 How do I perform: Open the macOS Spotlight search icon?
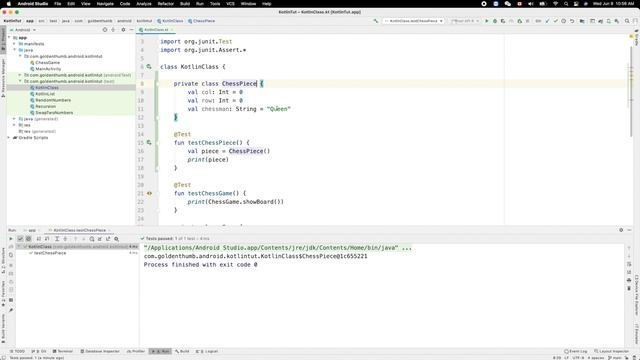(x=566, y=4)
